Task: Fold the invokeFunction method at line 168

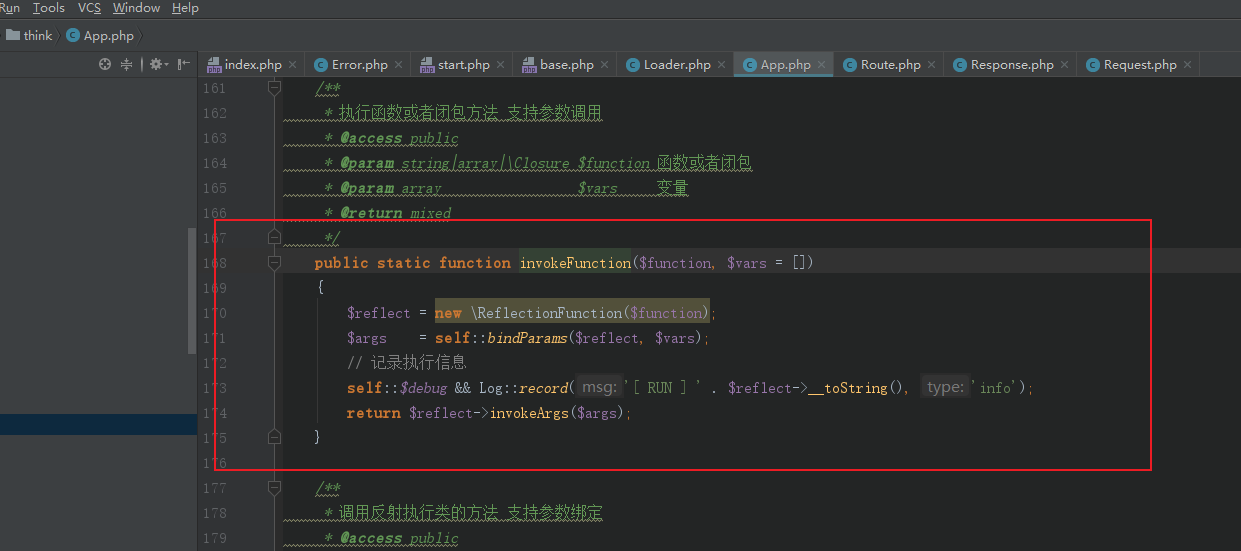Action: point(274,263)
